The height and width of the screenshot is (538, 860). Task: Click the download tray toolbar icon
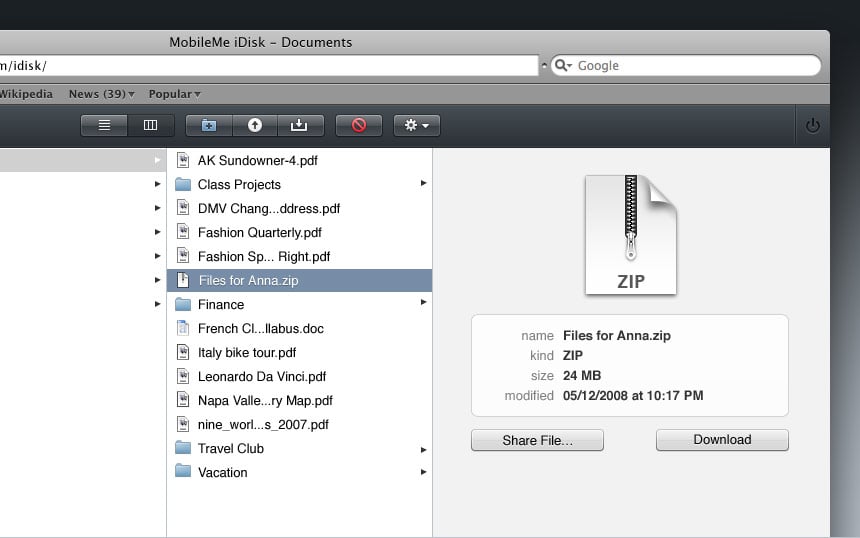point(300,126)
